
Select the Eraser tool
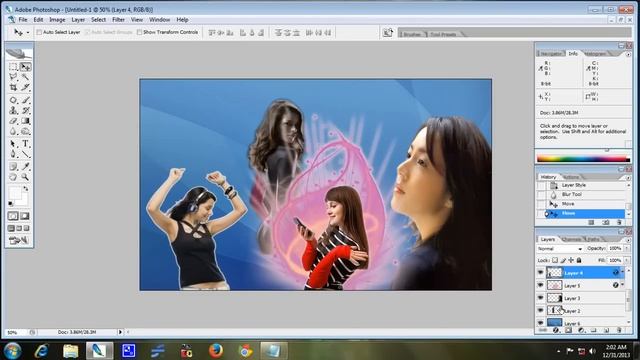(x=13, y=121)
